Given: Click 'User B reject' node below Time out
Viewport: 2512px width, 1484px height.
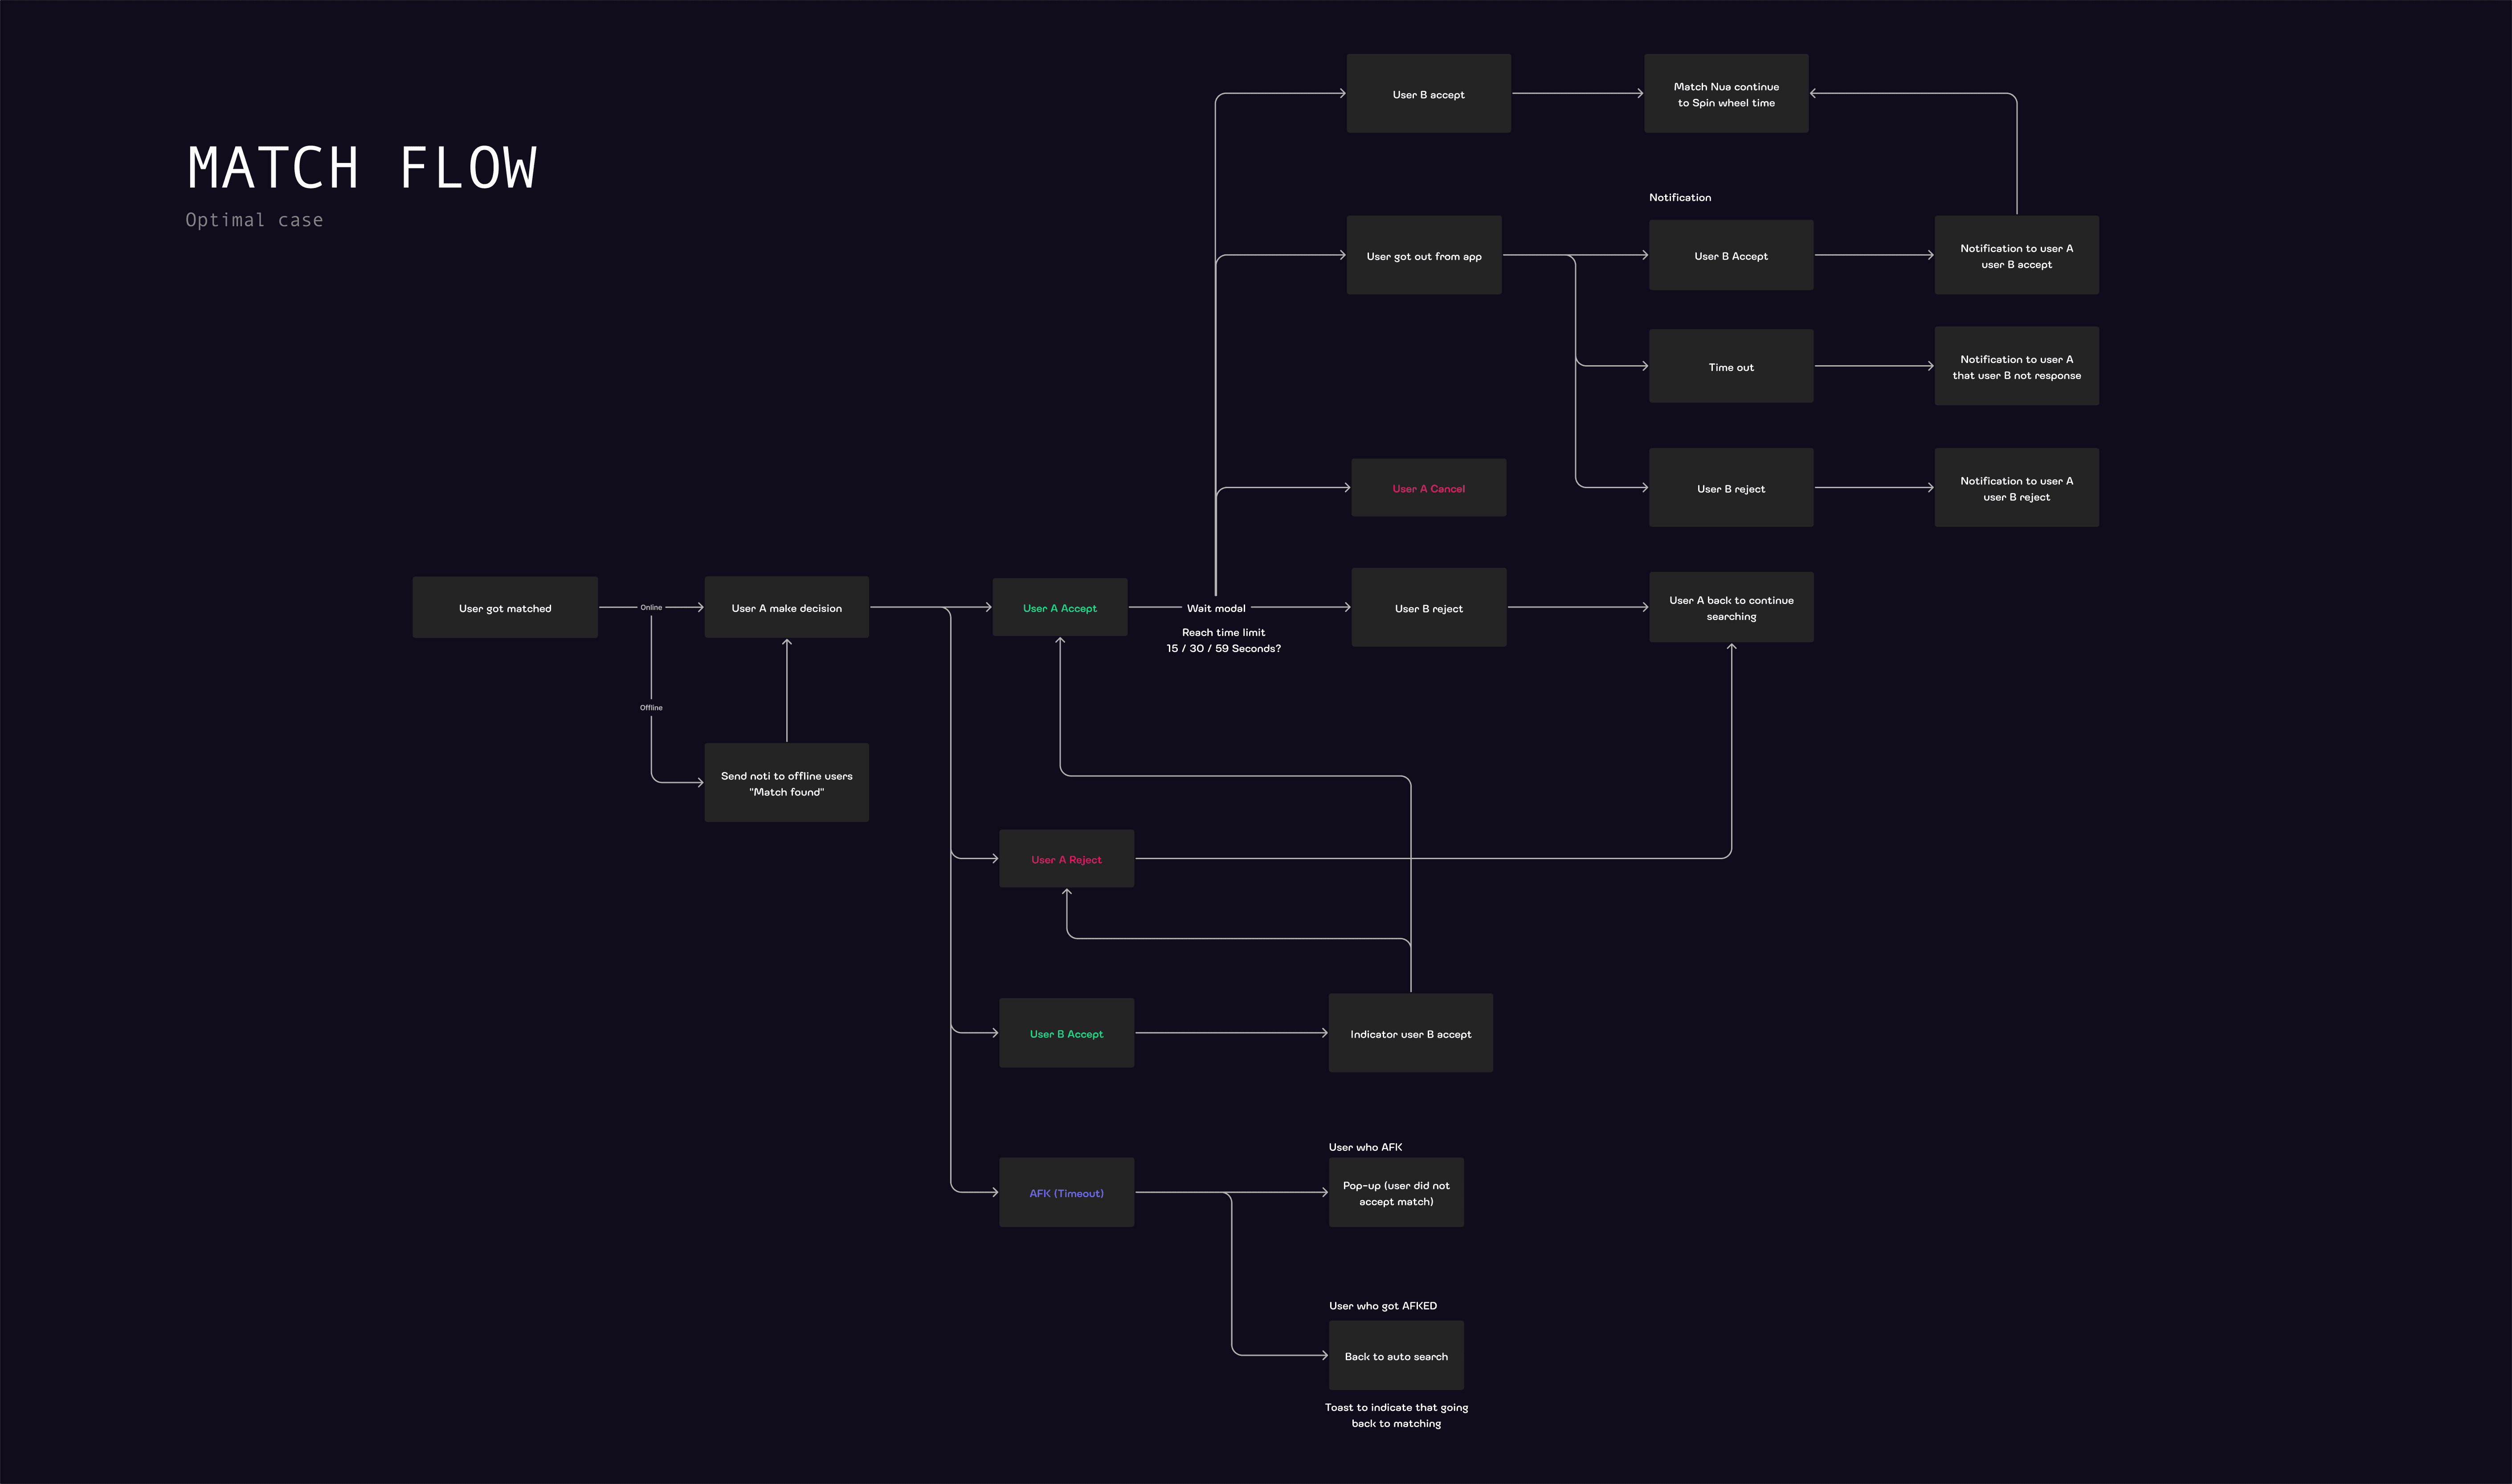Looking at the screenshot, I should tap(1731, 488).
